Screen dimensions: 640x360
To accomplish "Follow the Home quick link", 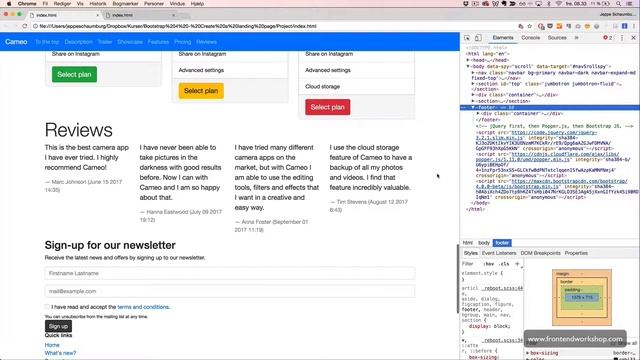I will [52, 345].
